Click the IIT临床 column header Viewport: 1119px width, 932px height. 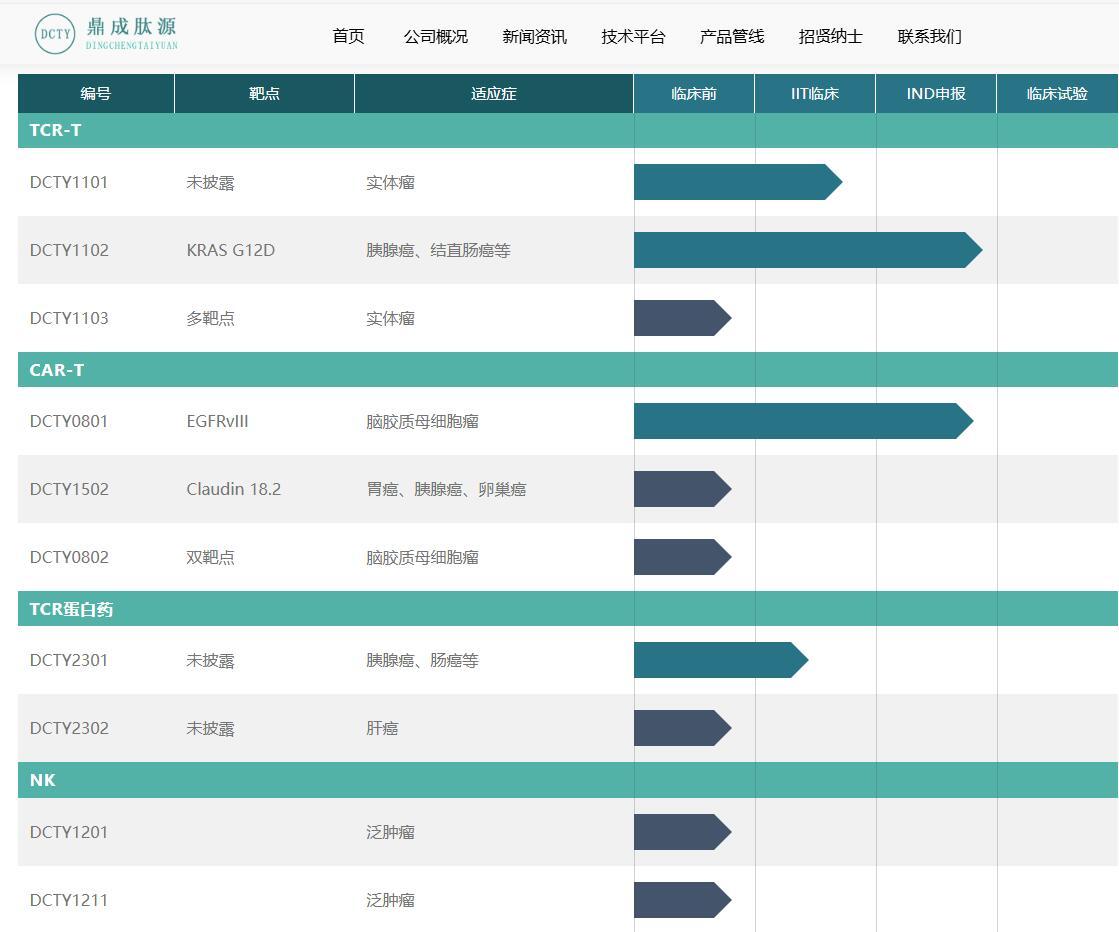[815, 94]
